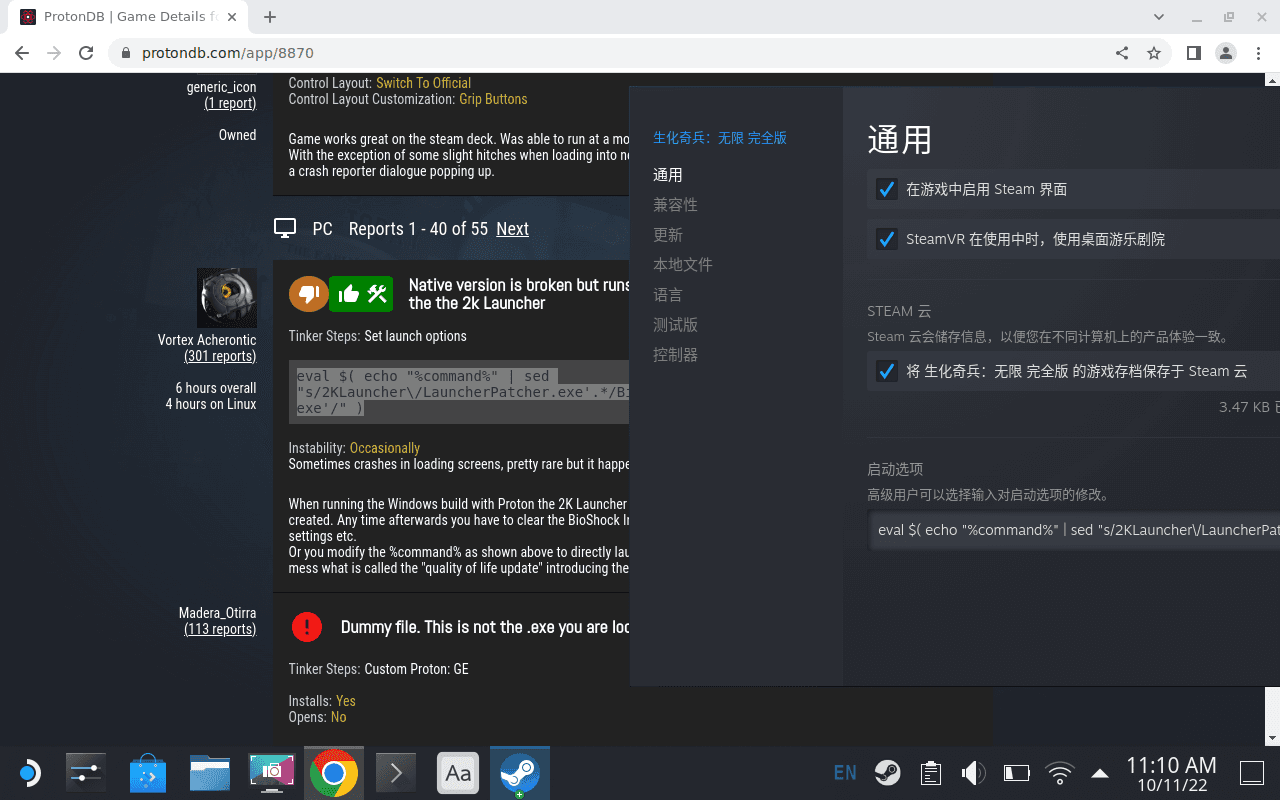Click the 启动选项 launch options input field
The height and width of the screenshot is (800, 1280).
point(1073,530)
